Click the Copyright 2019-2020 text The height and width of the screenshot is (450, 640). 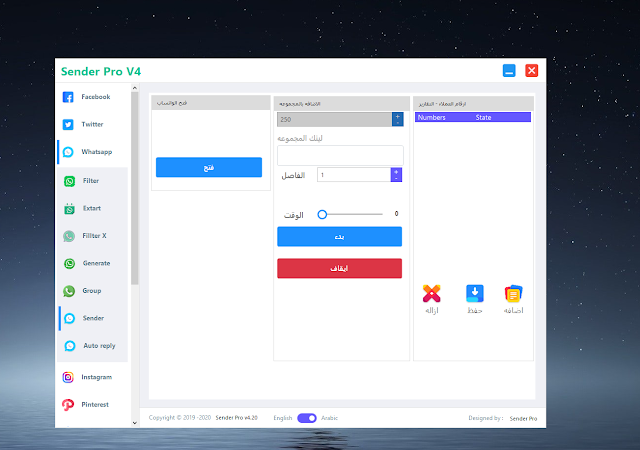coord(180,418)
